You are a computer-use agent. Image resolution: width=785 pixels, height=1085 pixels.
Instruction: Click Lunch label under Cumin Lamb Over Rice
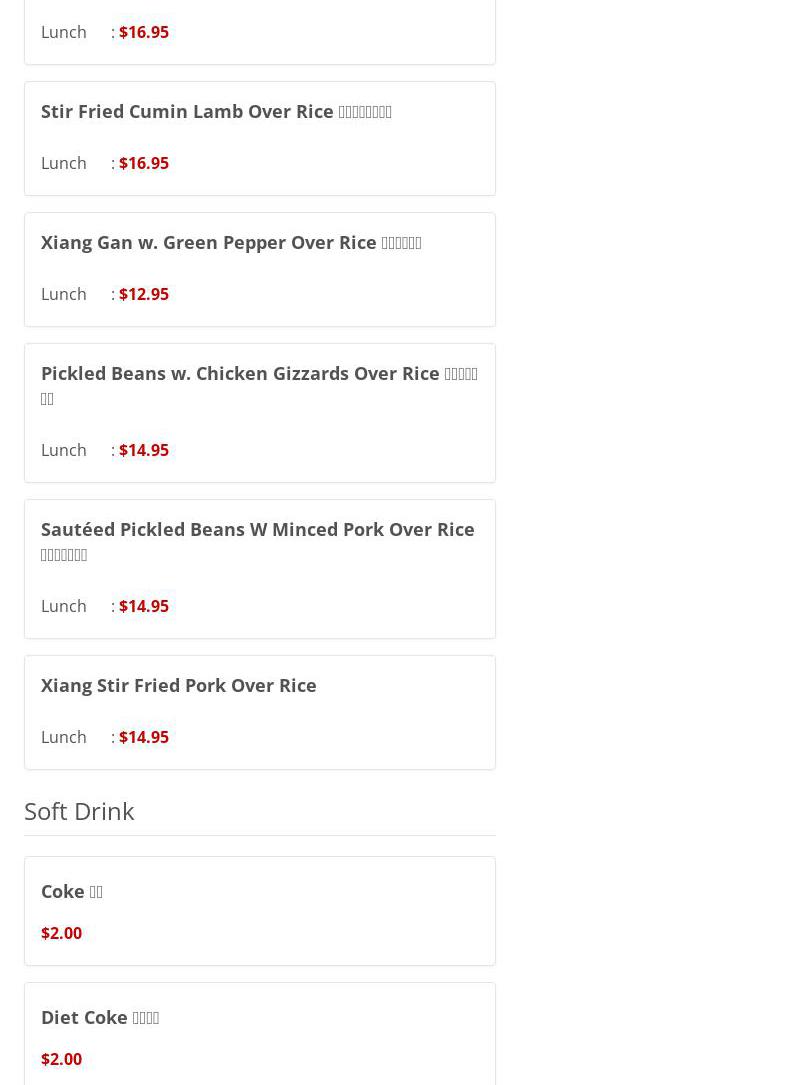click(x=64, y=163)
